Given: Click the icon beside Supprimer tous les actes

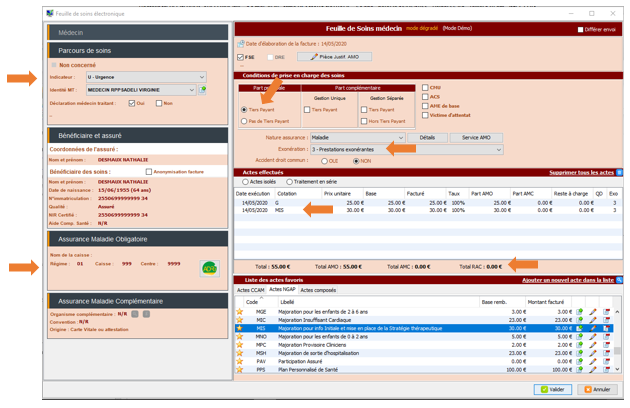Looking at the screenshot, I should (619, 172).
